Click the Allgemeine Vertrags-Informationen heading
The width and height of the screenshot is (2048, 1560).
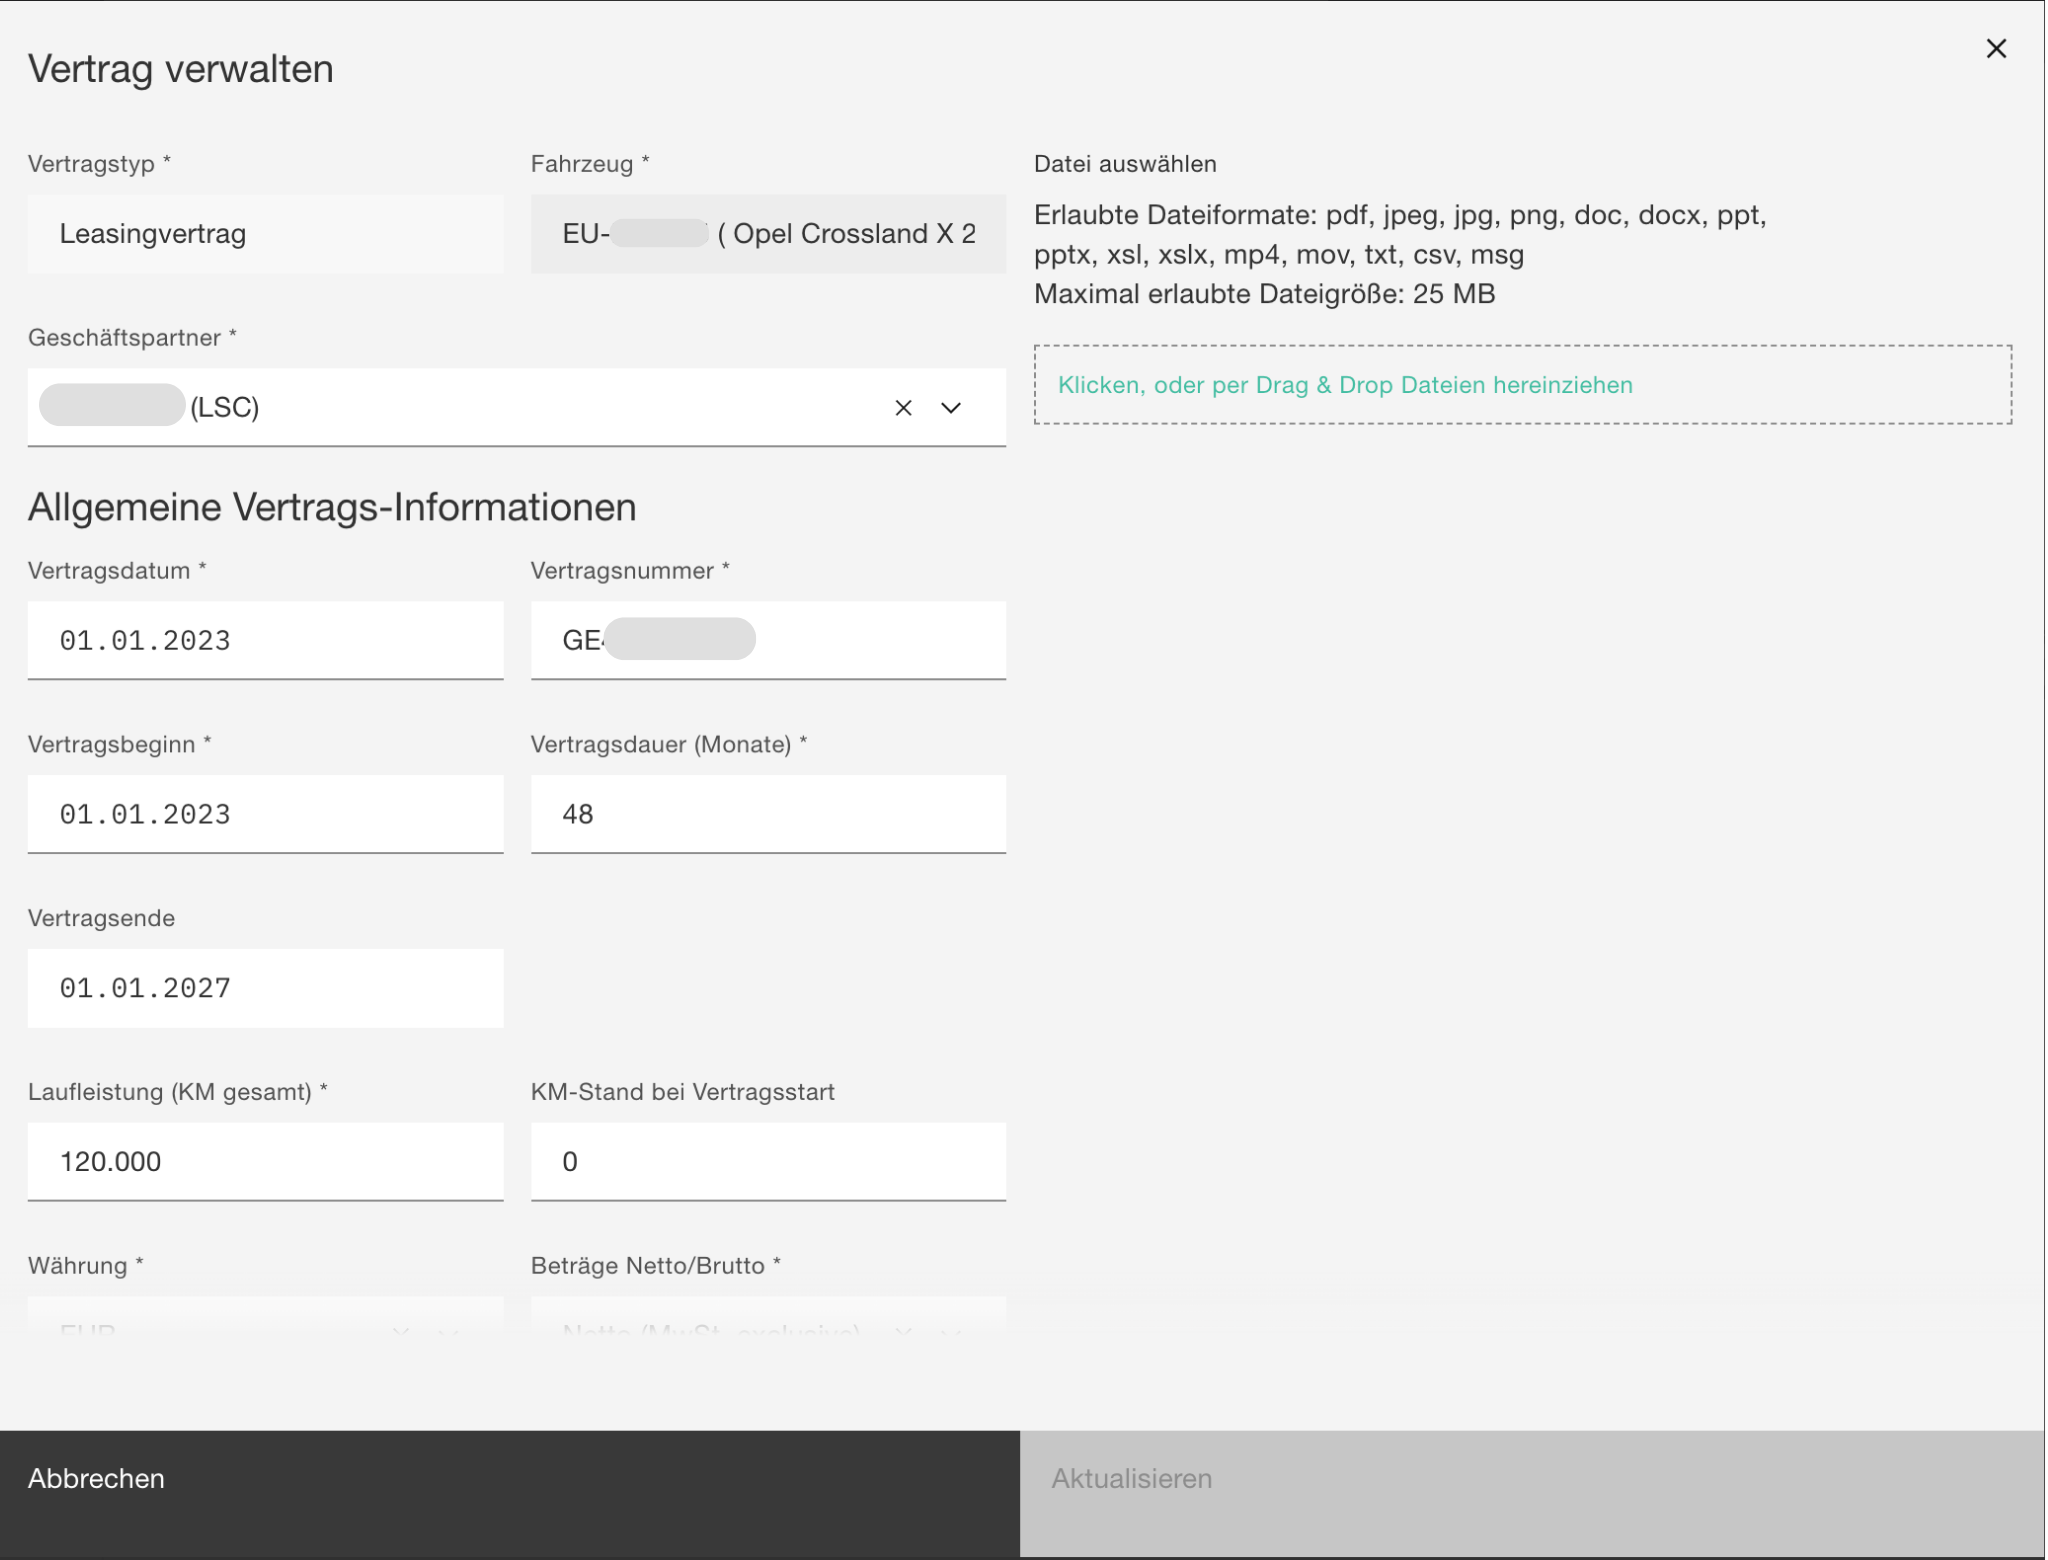pos(332,508)
